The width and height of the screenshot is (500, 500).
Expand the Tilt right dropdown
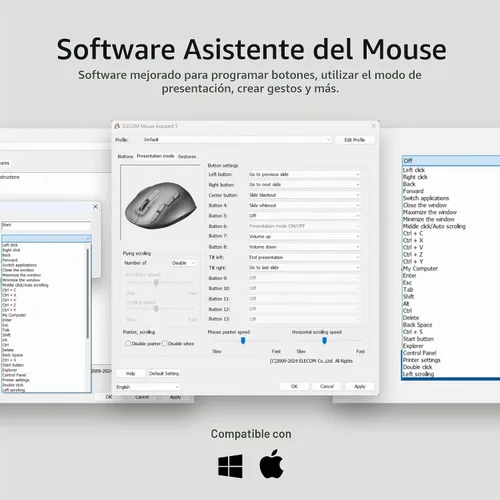pyautogui.click(x=304, y=268)
